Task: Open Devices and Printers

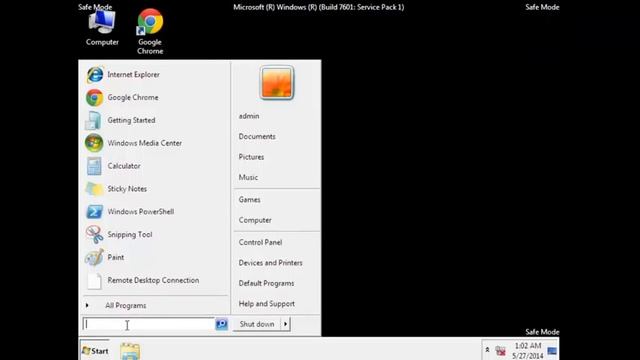Action: (x=271, y=263)
